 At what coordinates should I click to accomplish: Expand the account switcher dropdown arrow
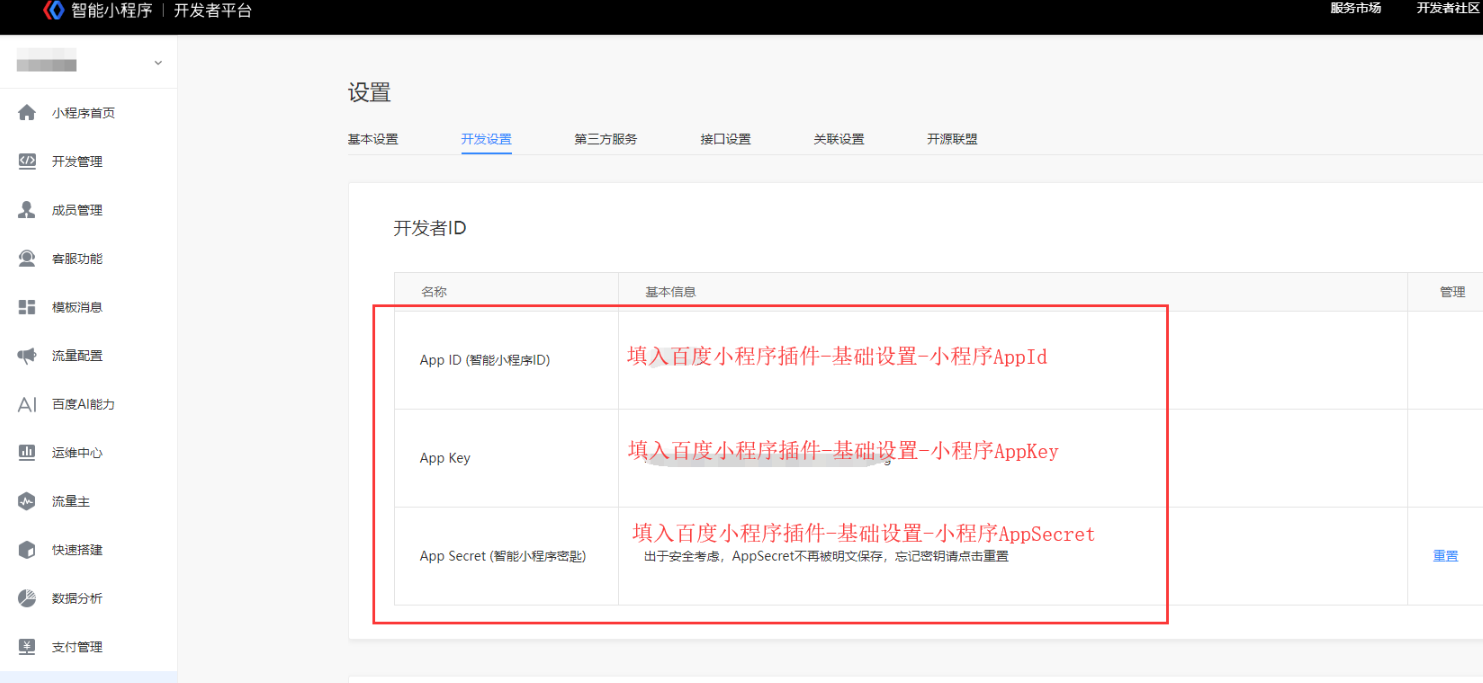pos(158,64)
